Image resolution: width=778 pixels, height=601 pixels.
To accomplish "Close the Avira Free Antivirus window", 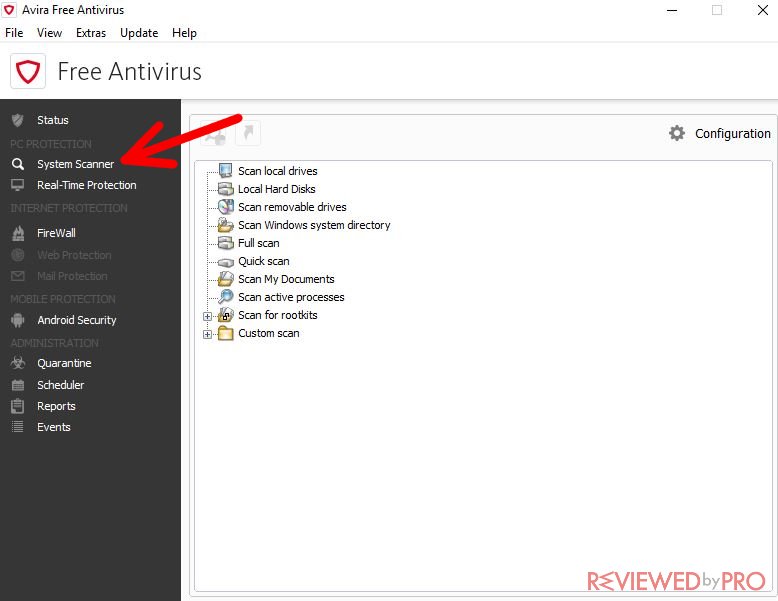I will (763, 10).
